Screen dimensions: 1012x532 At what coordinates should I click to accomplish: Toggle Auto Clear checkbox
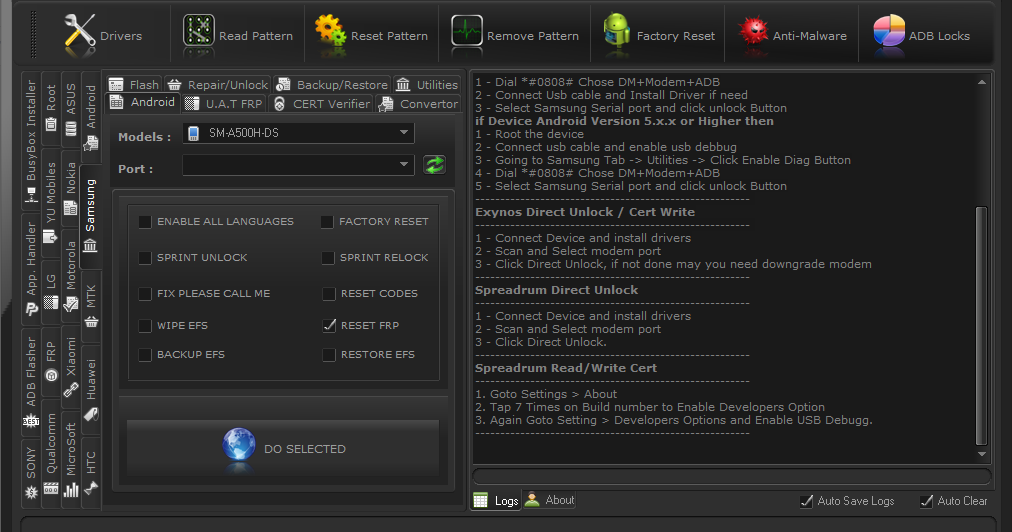[926, 501]
